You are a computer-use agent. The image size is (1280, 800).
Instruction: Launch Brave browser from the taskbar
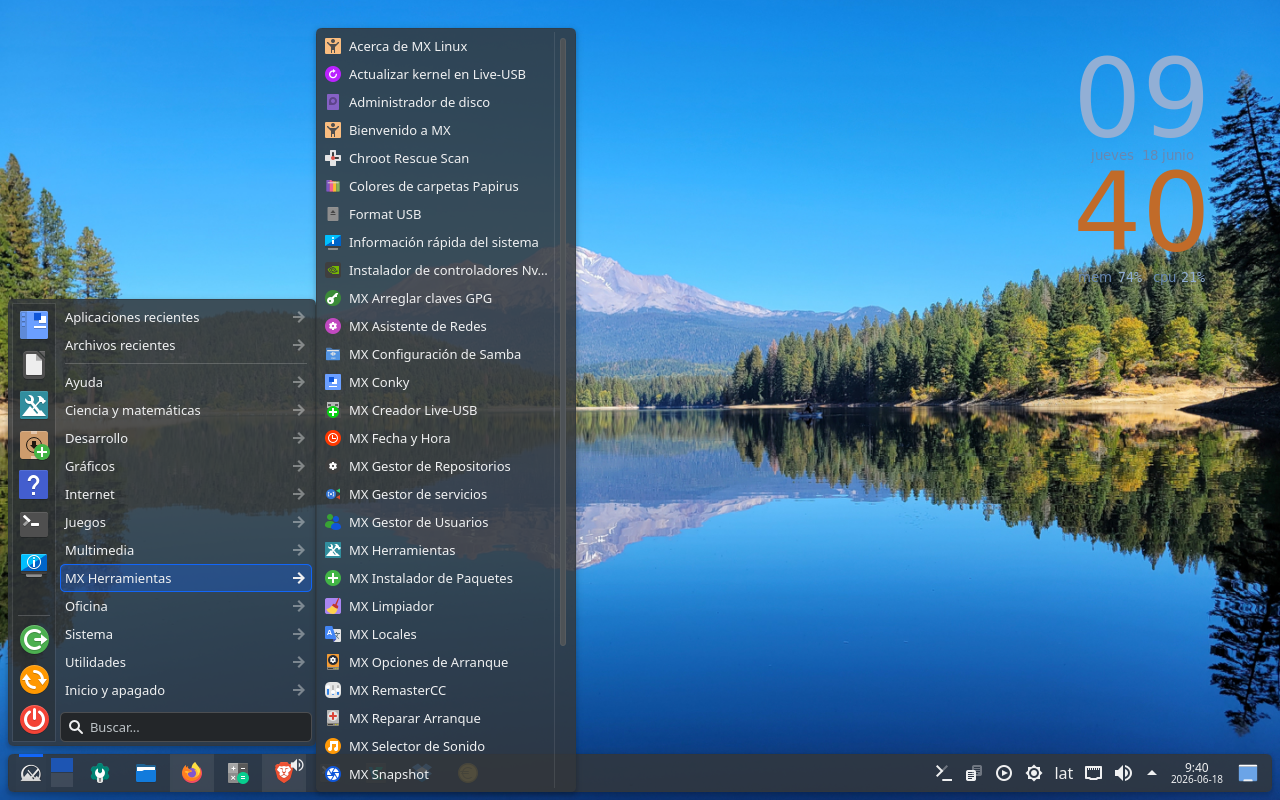coord(284,773)
